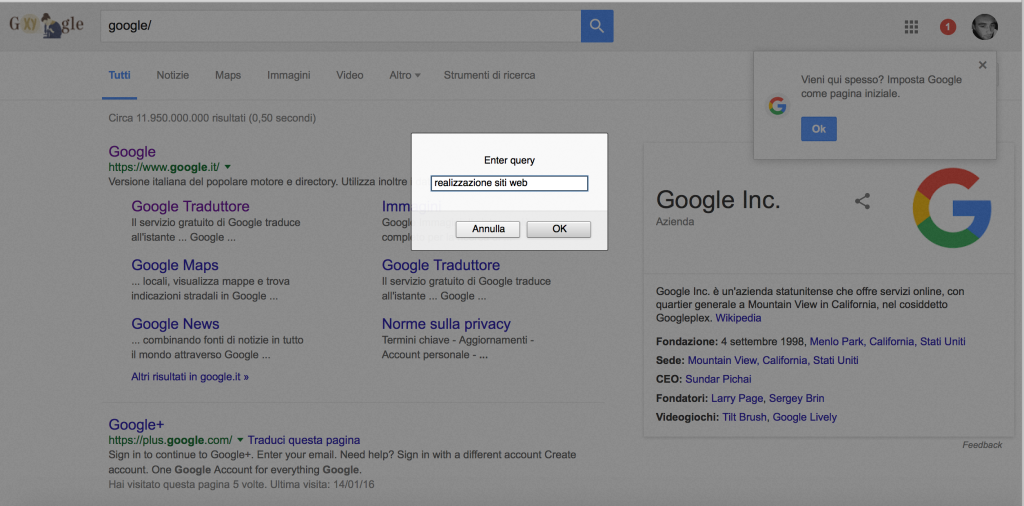Open the Tilt Brush link
Image resolution: width=1024 pixels, height=506 pixels.
(745, 417)
